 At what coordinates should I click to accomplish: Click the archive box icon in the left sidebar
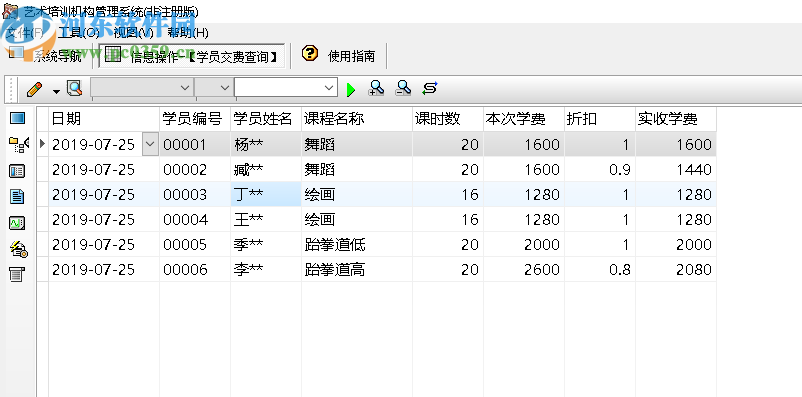click(x=17, y=274)
